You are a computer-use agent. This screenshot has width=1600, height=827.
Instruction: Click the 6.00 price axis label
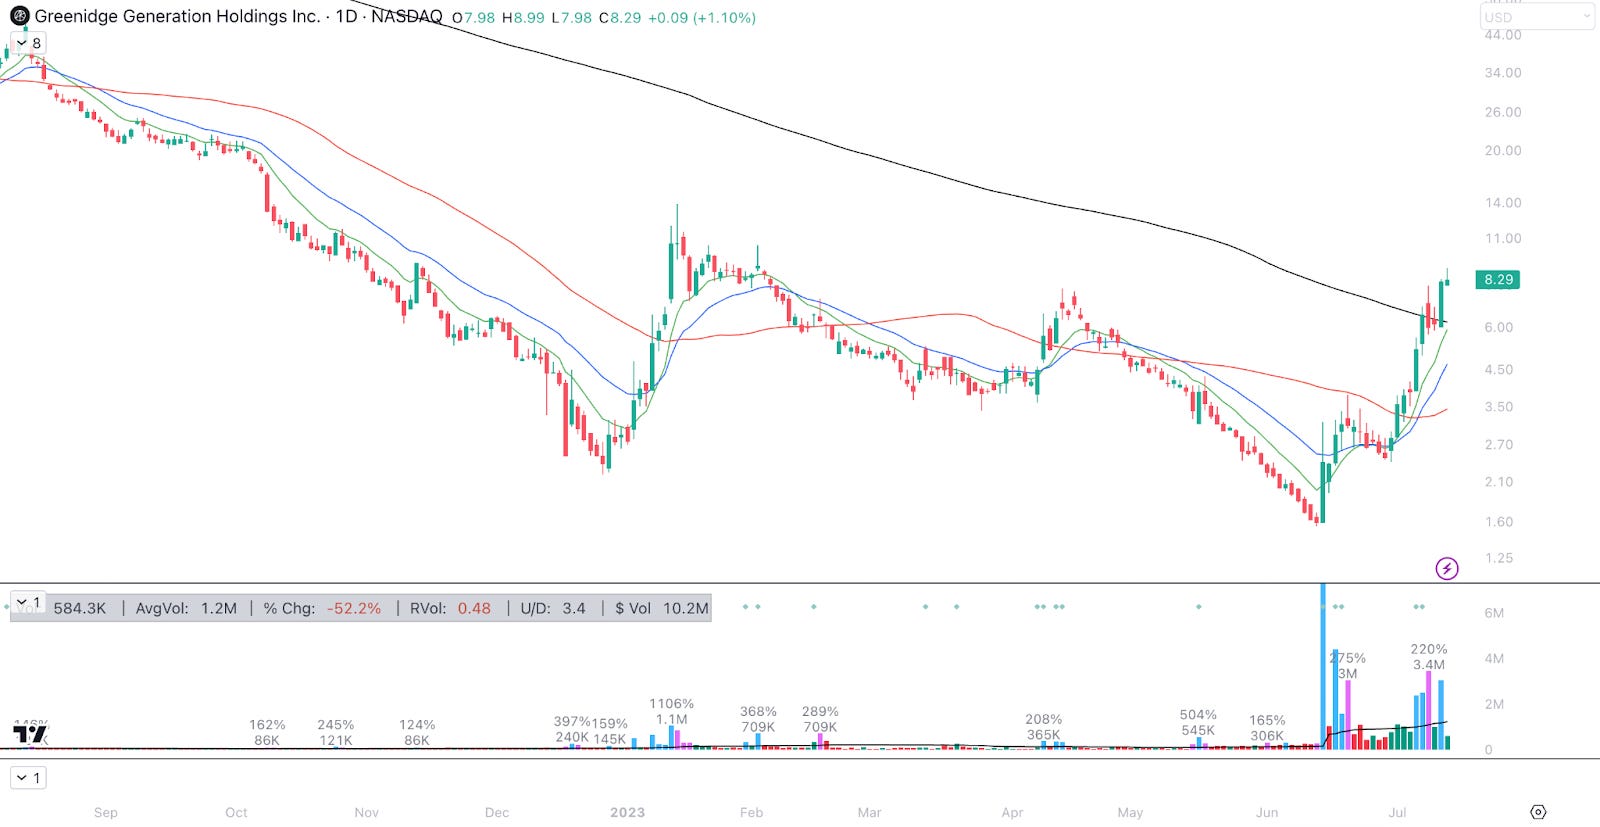coord(1499,327)
